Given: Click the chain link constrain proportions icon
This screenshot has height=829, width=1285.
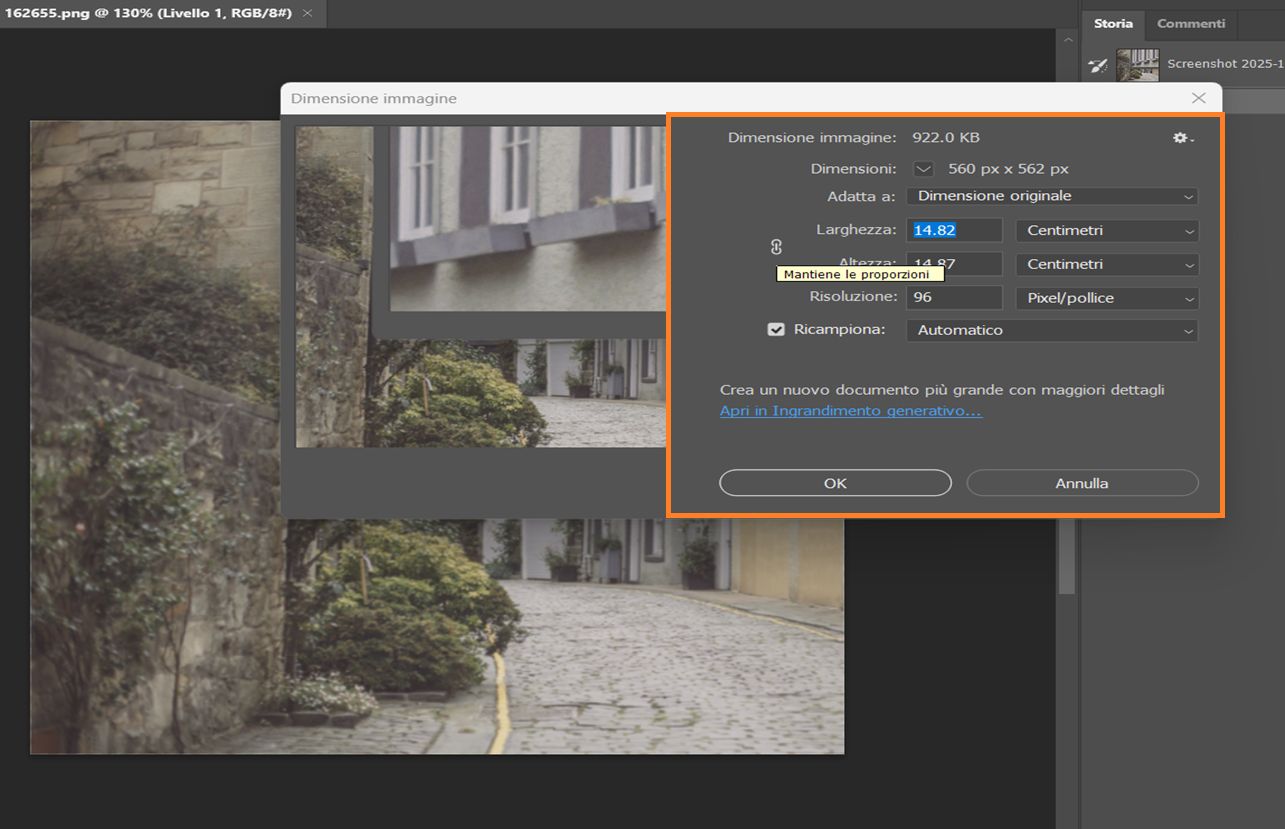Looking at the screenshot, I should point(776,246).
